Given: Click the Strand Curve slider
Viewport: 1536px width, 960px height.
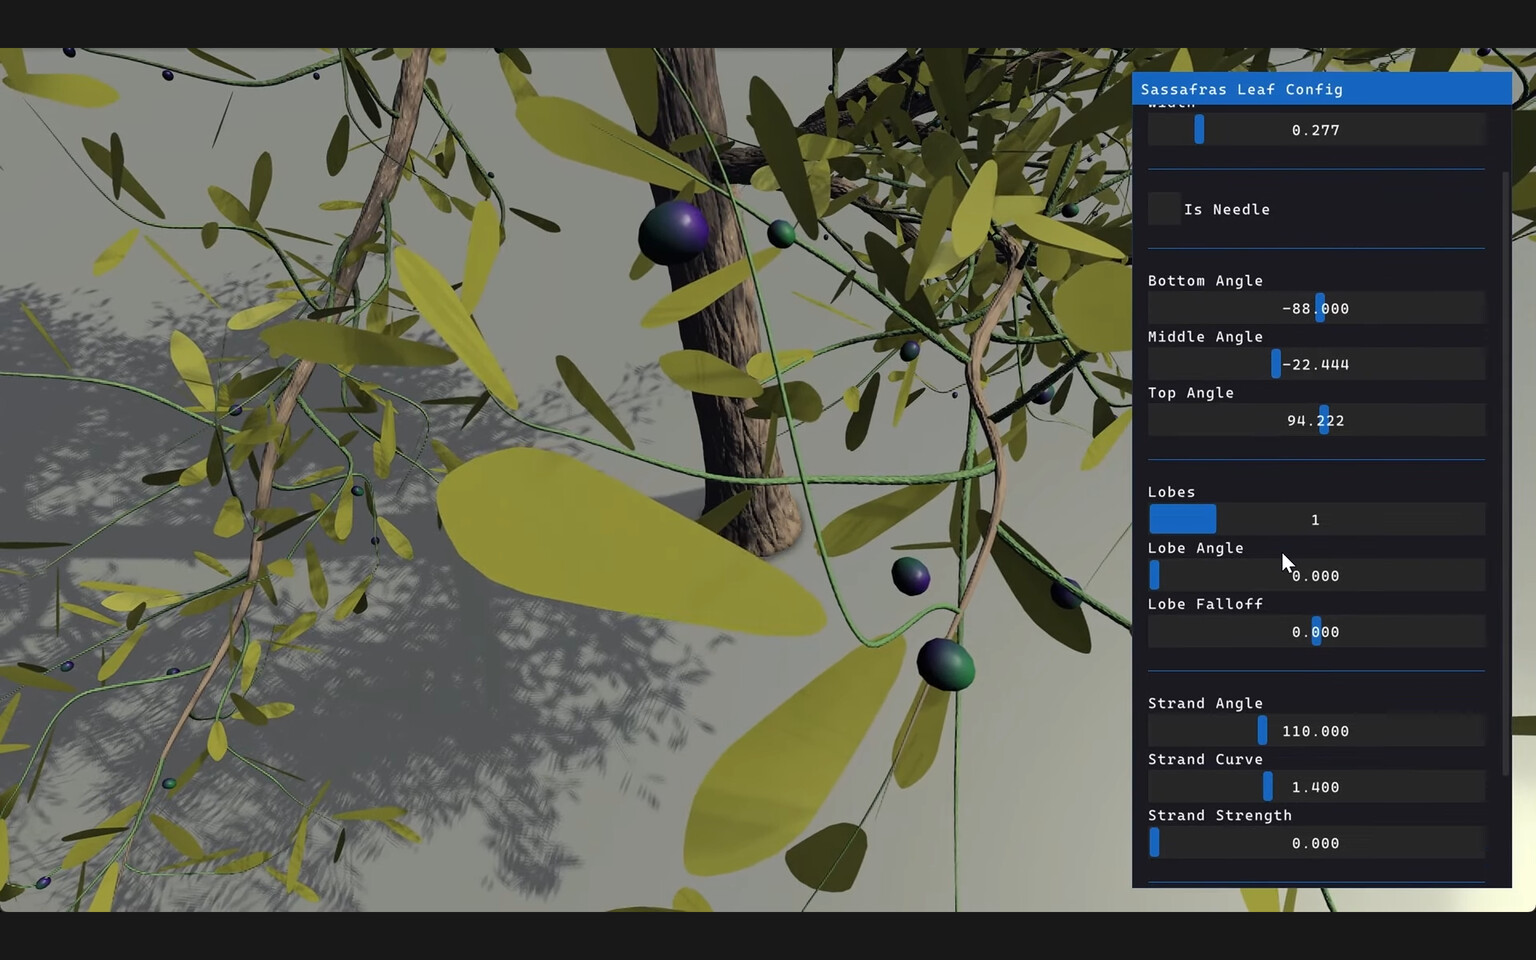Looking at the screenshot, I should tap(1316, 786).
